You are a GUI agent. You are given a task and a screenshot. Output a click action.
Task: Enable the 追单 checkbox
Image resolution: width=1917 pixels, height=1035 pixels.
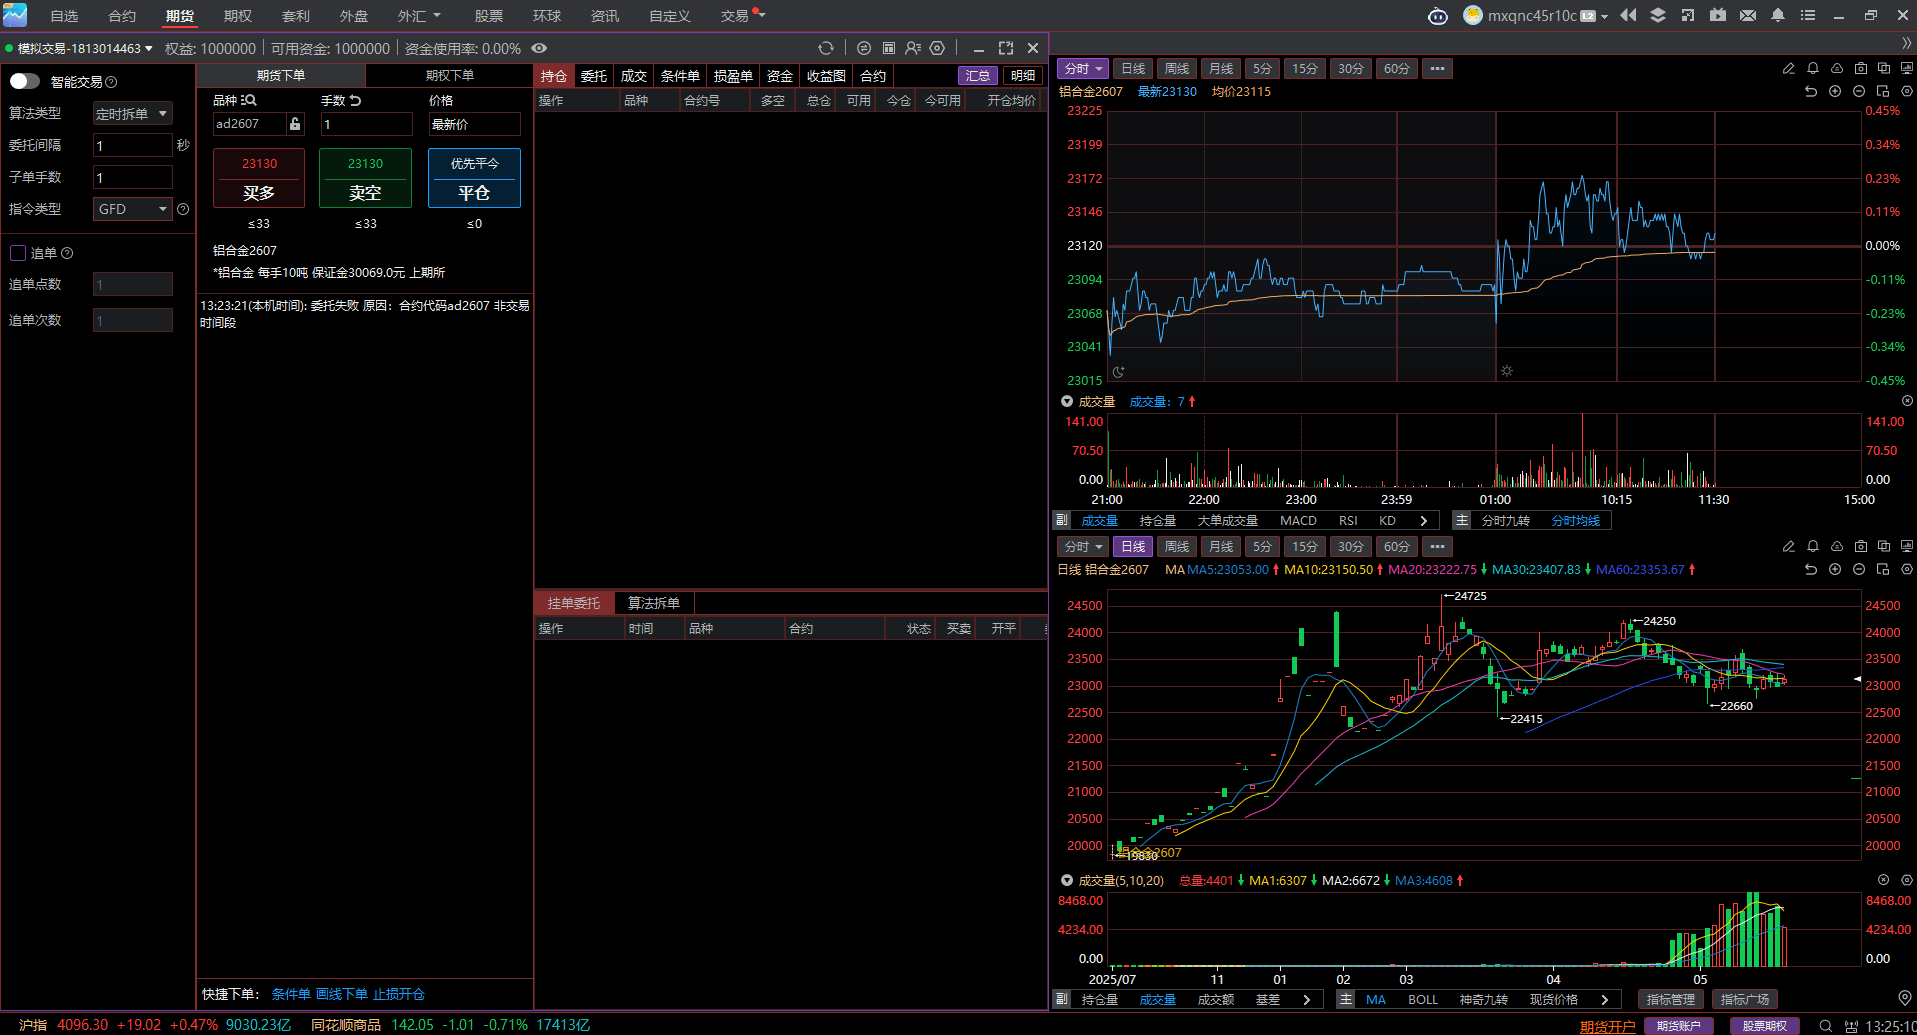pyautogui.click(x=18, y=253)
